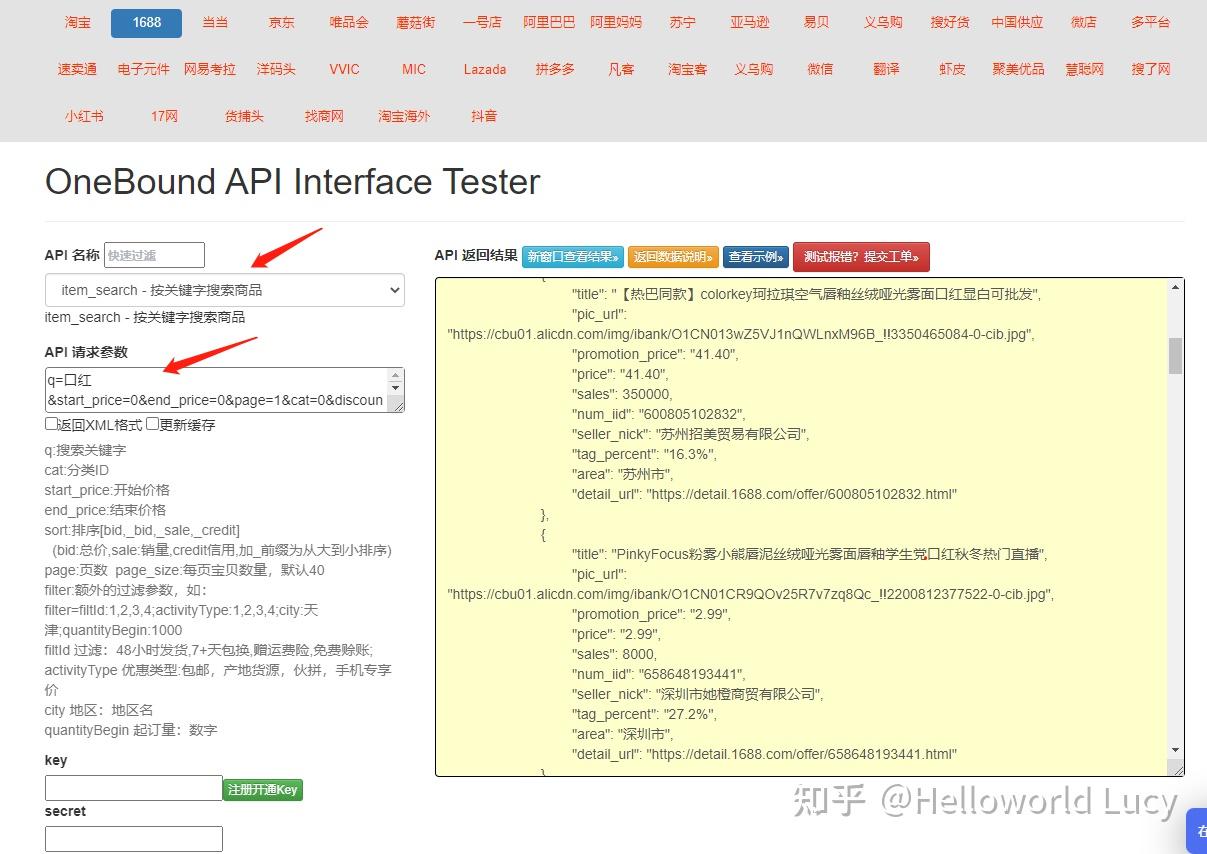Select the highlighted 1688 platform tab
This screenshot has width=1207, height=854.
(146, 22)
